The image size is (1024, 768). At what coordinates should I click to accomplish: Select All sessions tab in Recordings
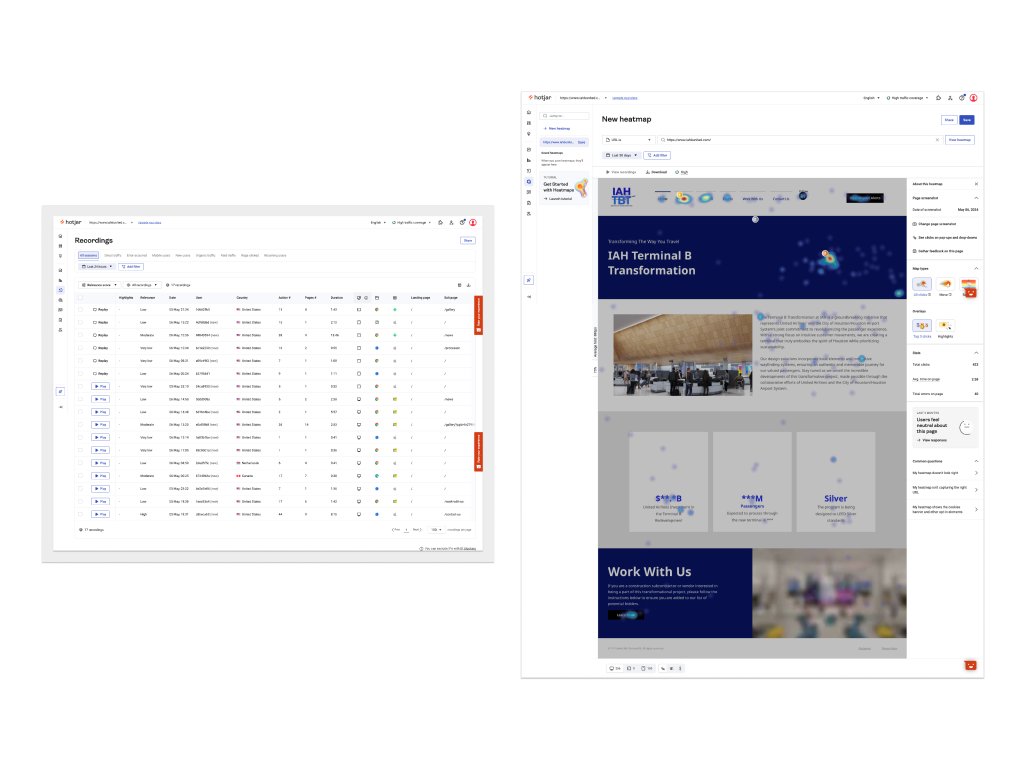[x=88, y=255]
